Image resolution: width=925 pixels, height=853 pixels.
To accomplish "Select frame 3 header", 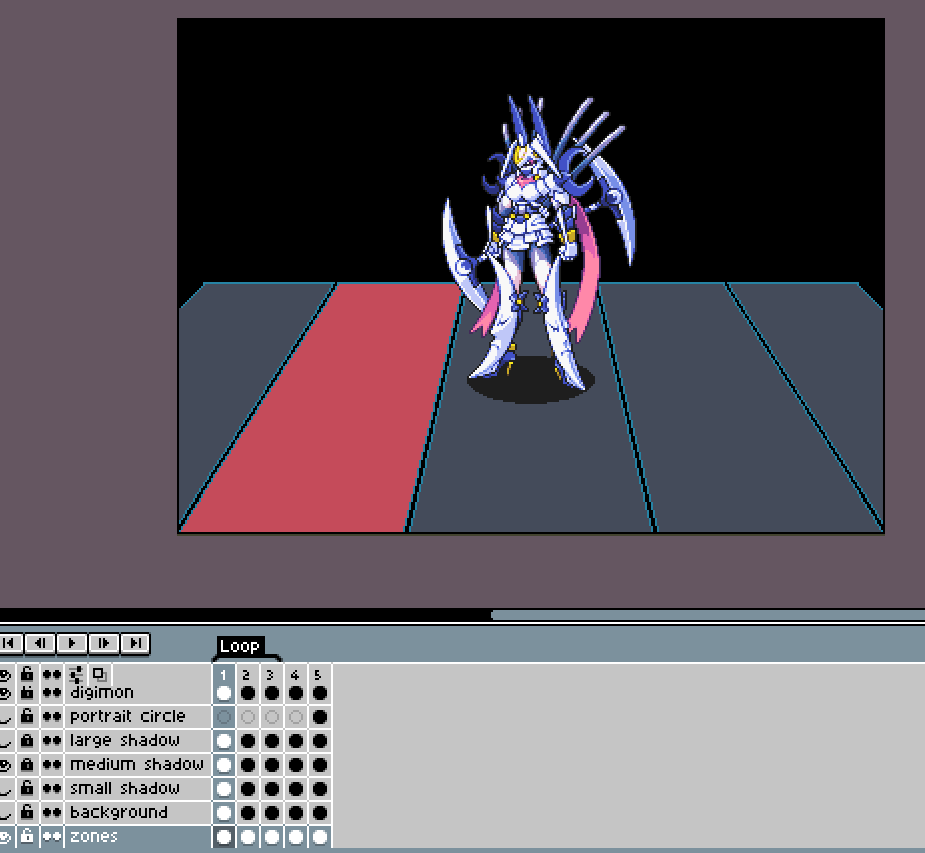I will click(271, 675).
